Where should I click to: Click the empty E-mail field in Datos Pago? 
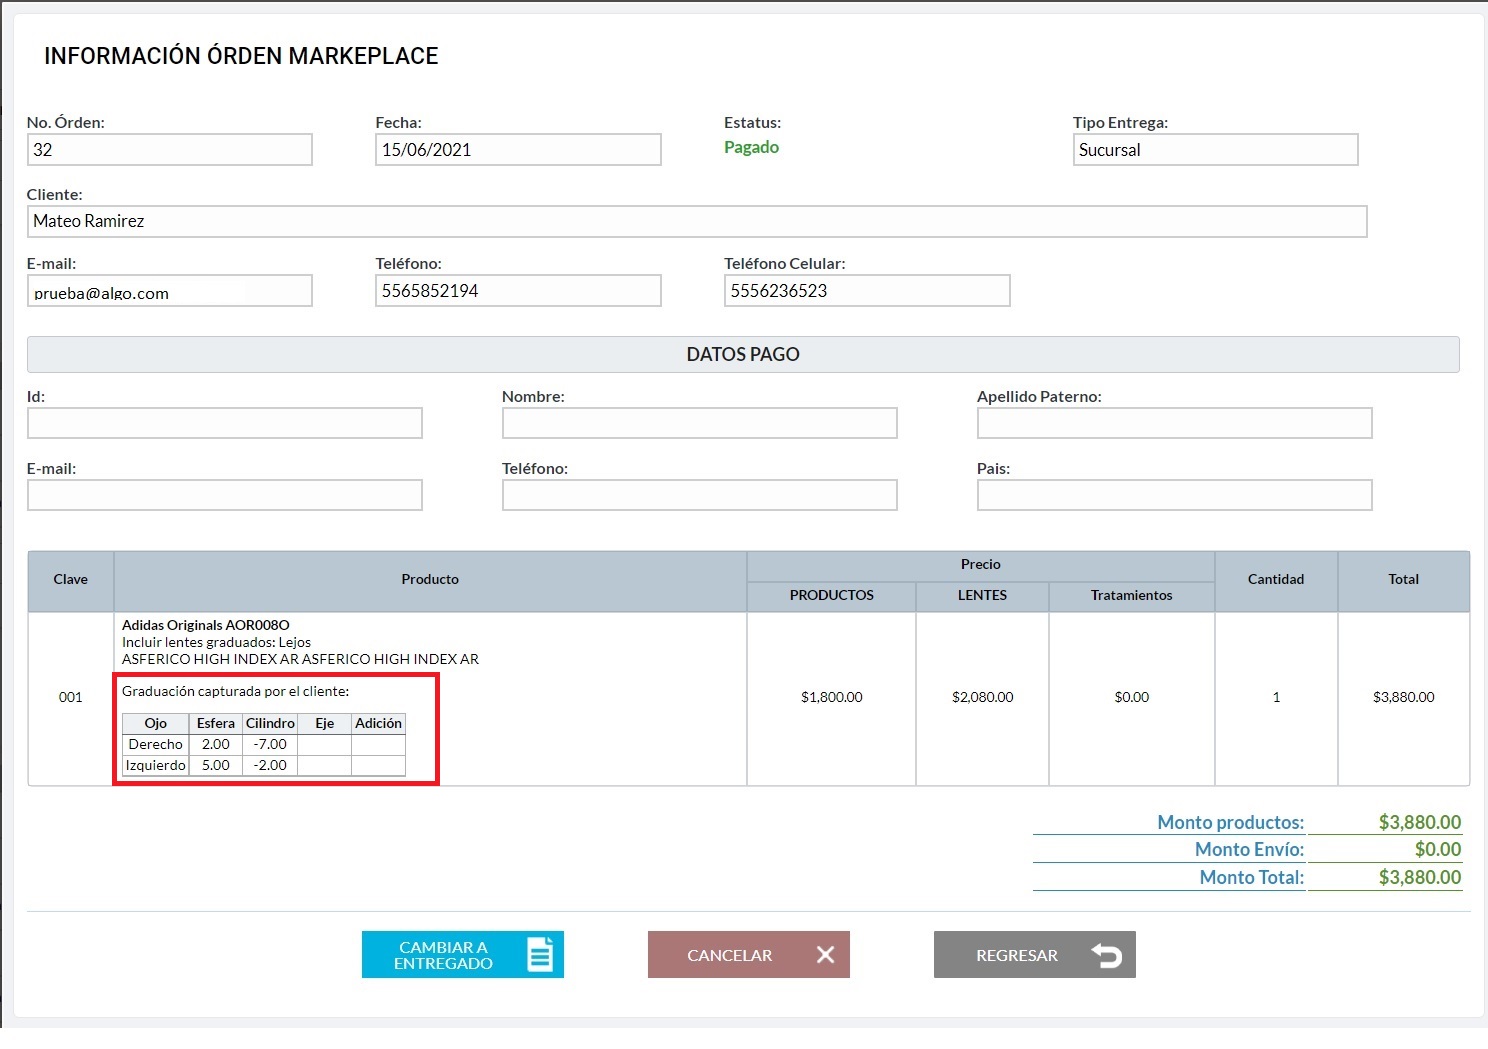225,495
